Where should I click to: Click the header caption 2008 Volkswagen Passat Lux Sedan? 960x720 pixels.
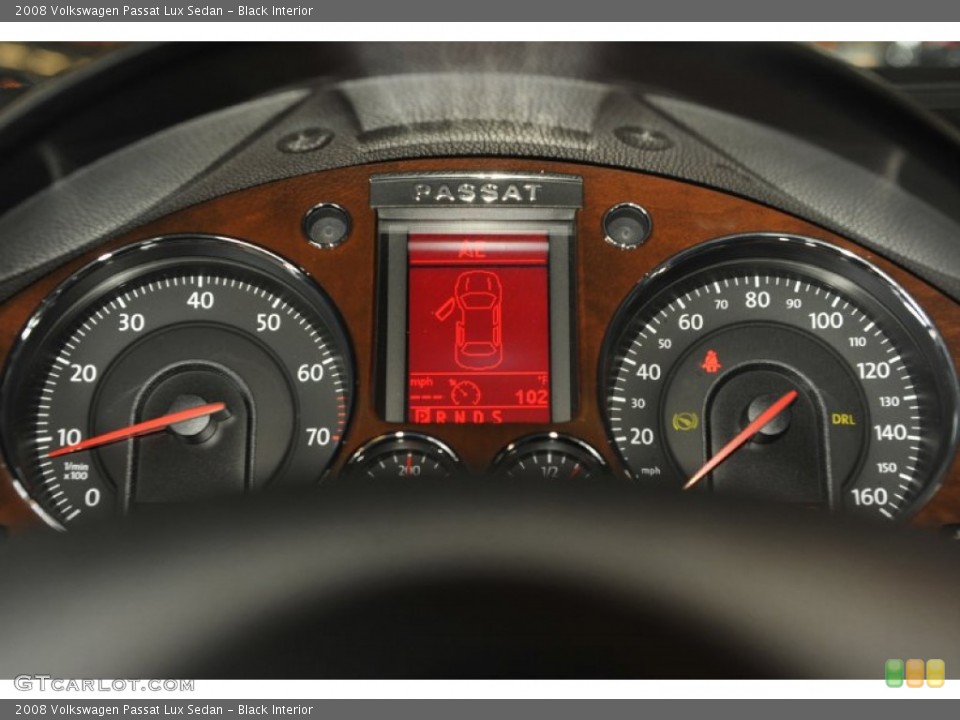point(119,10)
